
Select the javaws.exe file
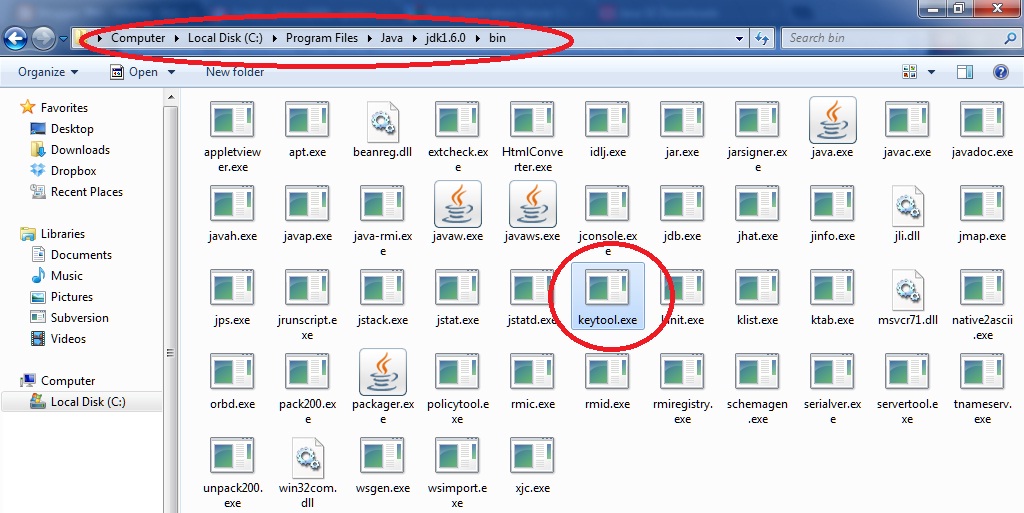pos(532,213)
